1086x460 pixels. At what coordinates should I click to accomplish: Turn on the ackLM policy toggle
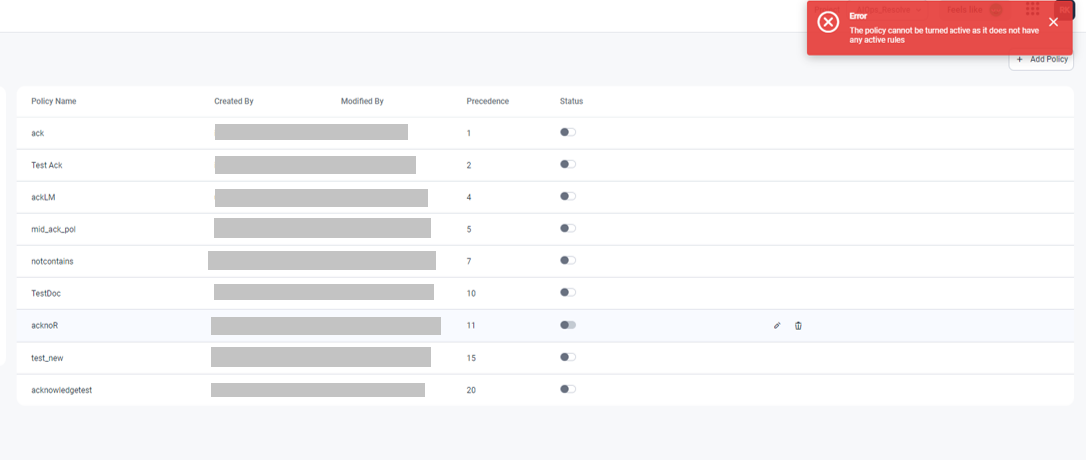pyautogui.click(x=568, y=196)
